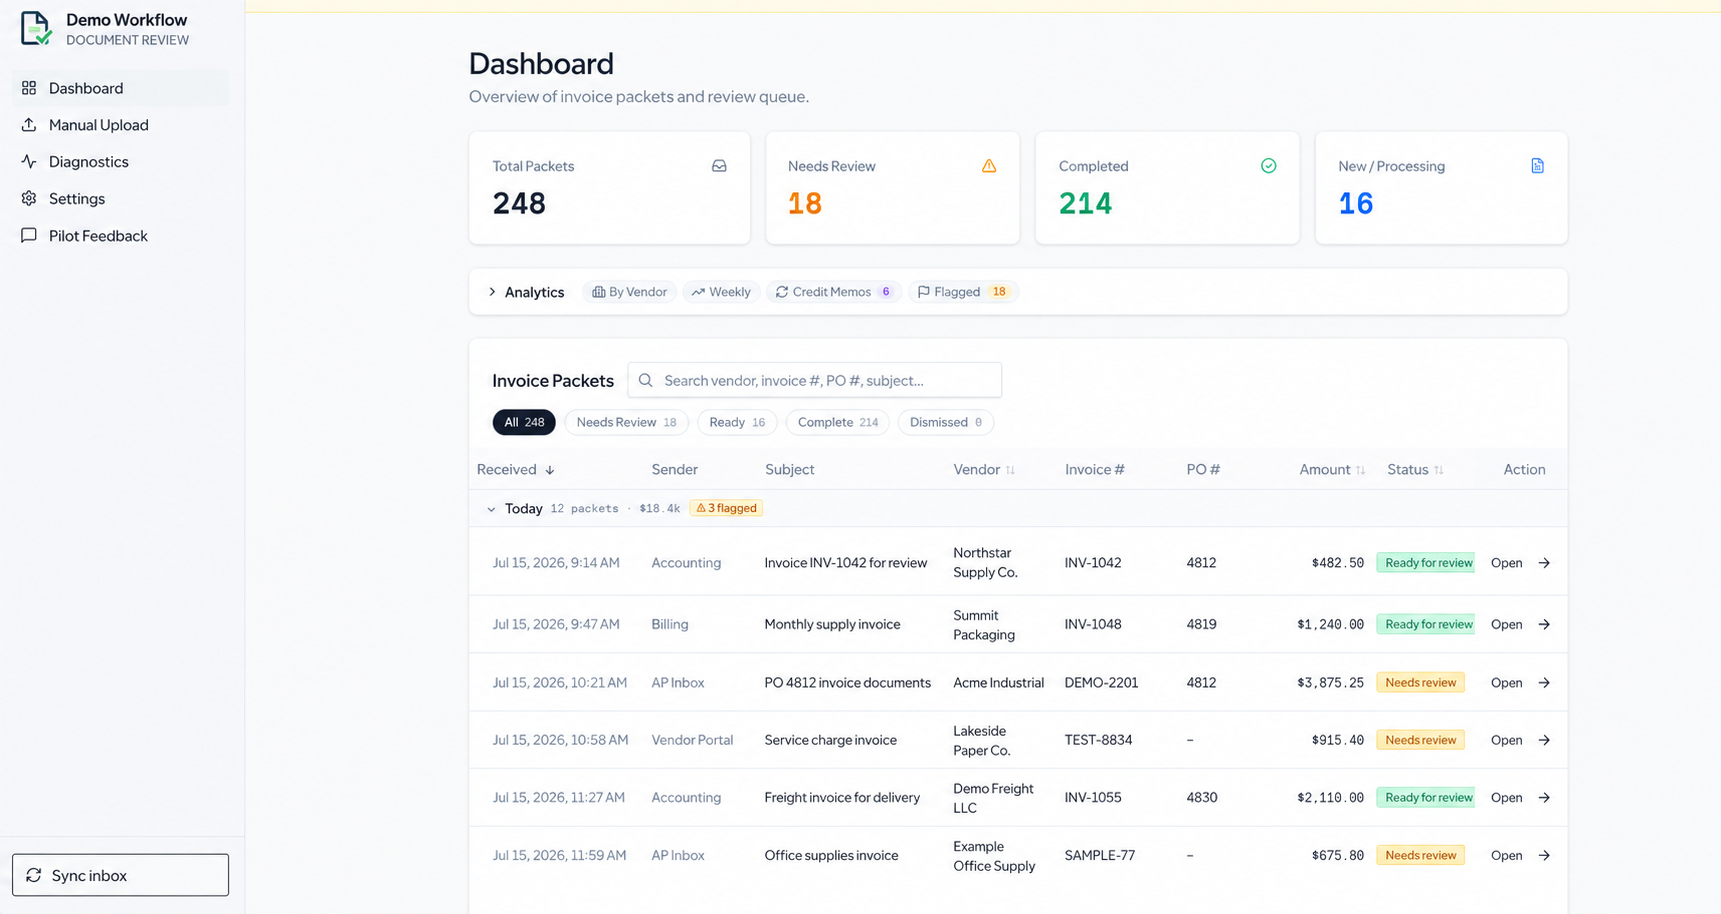Select the All 248 filter tab
Image resolution: width=1721 pixels, height=914 pixels.
524,422
